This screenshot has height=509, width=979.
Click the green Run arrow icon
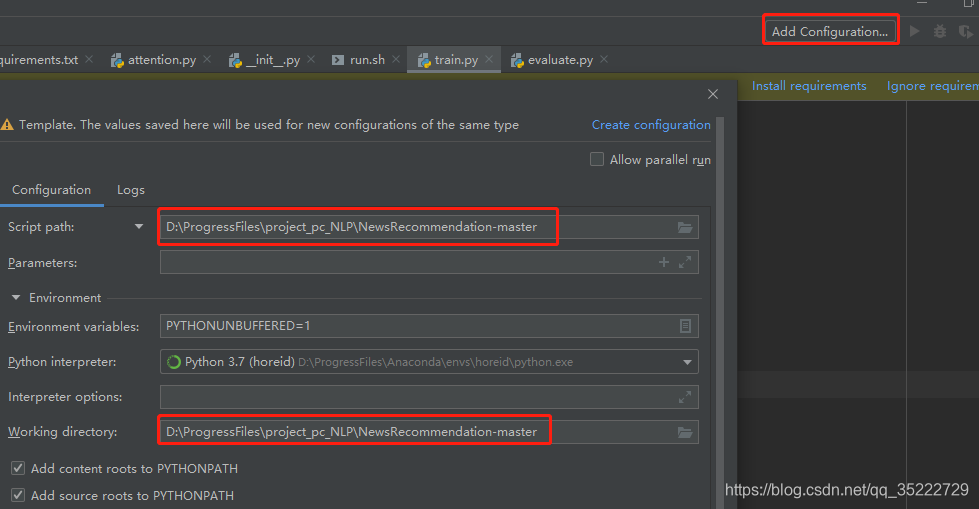coord(915,31)
